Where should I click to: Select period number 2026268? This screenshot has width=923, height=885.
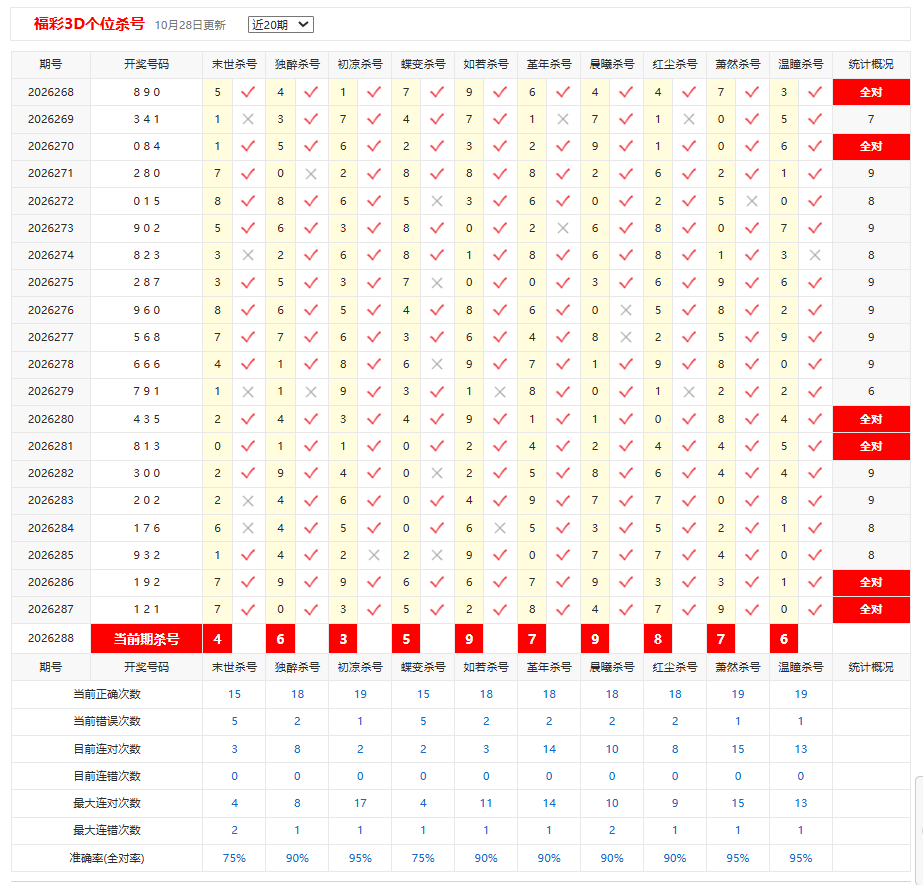point(51,92)
